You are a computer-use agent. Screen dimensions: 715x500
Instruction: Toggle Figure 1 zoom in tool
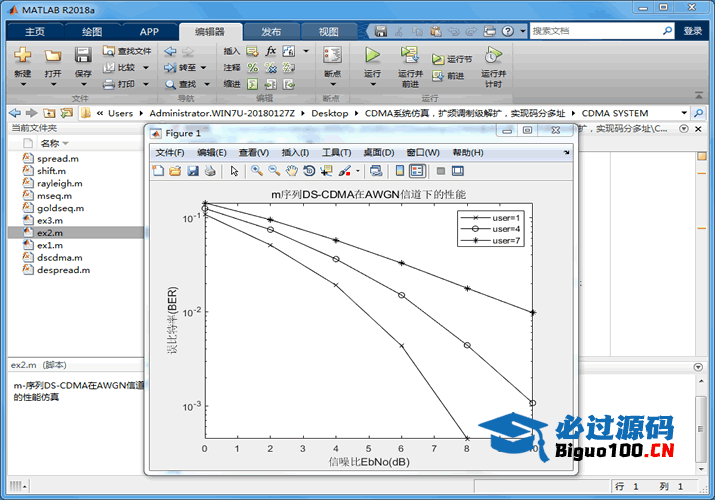click(257, 171)
